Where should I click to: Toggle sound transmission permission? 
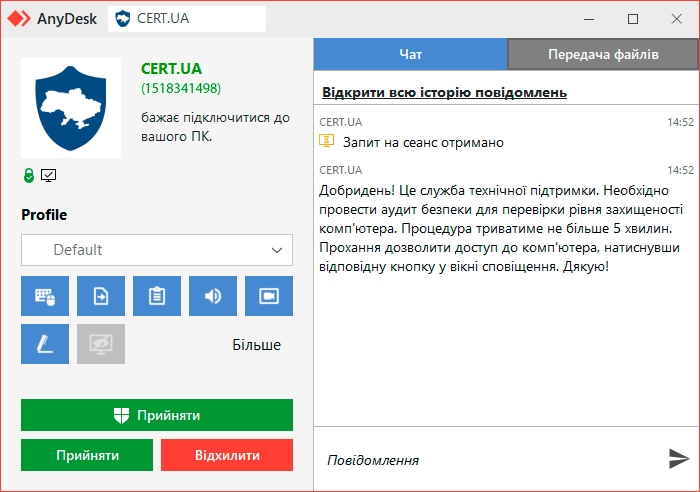pos(213,296)
